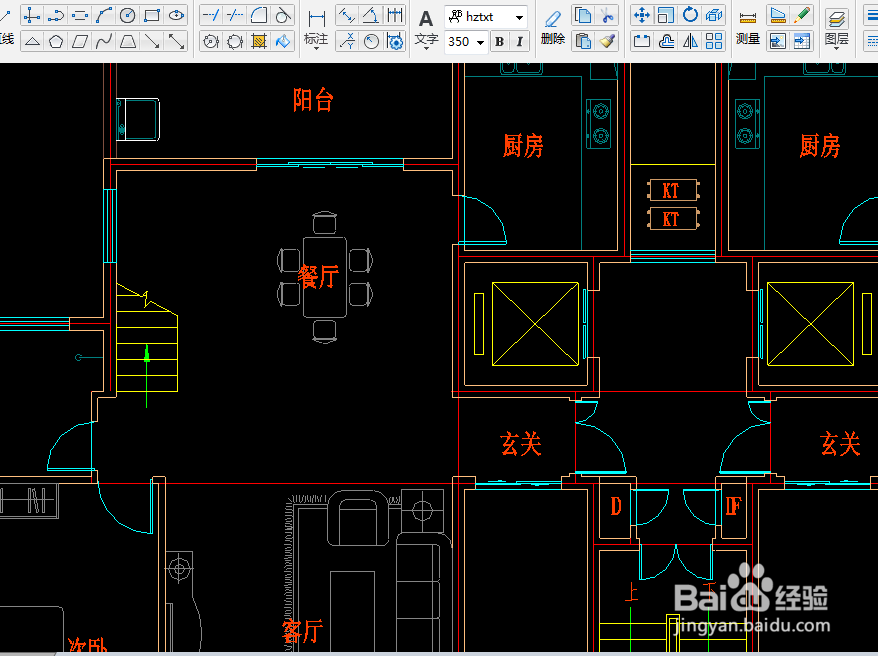Click the paste clipboard icon
The width and height of the screenshot is (878, 656).
pos(583,41)
